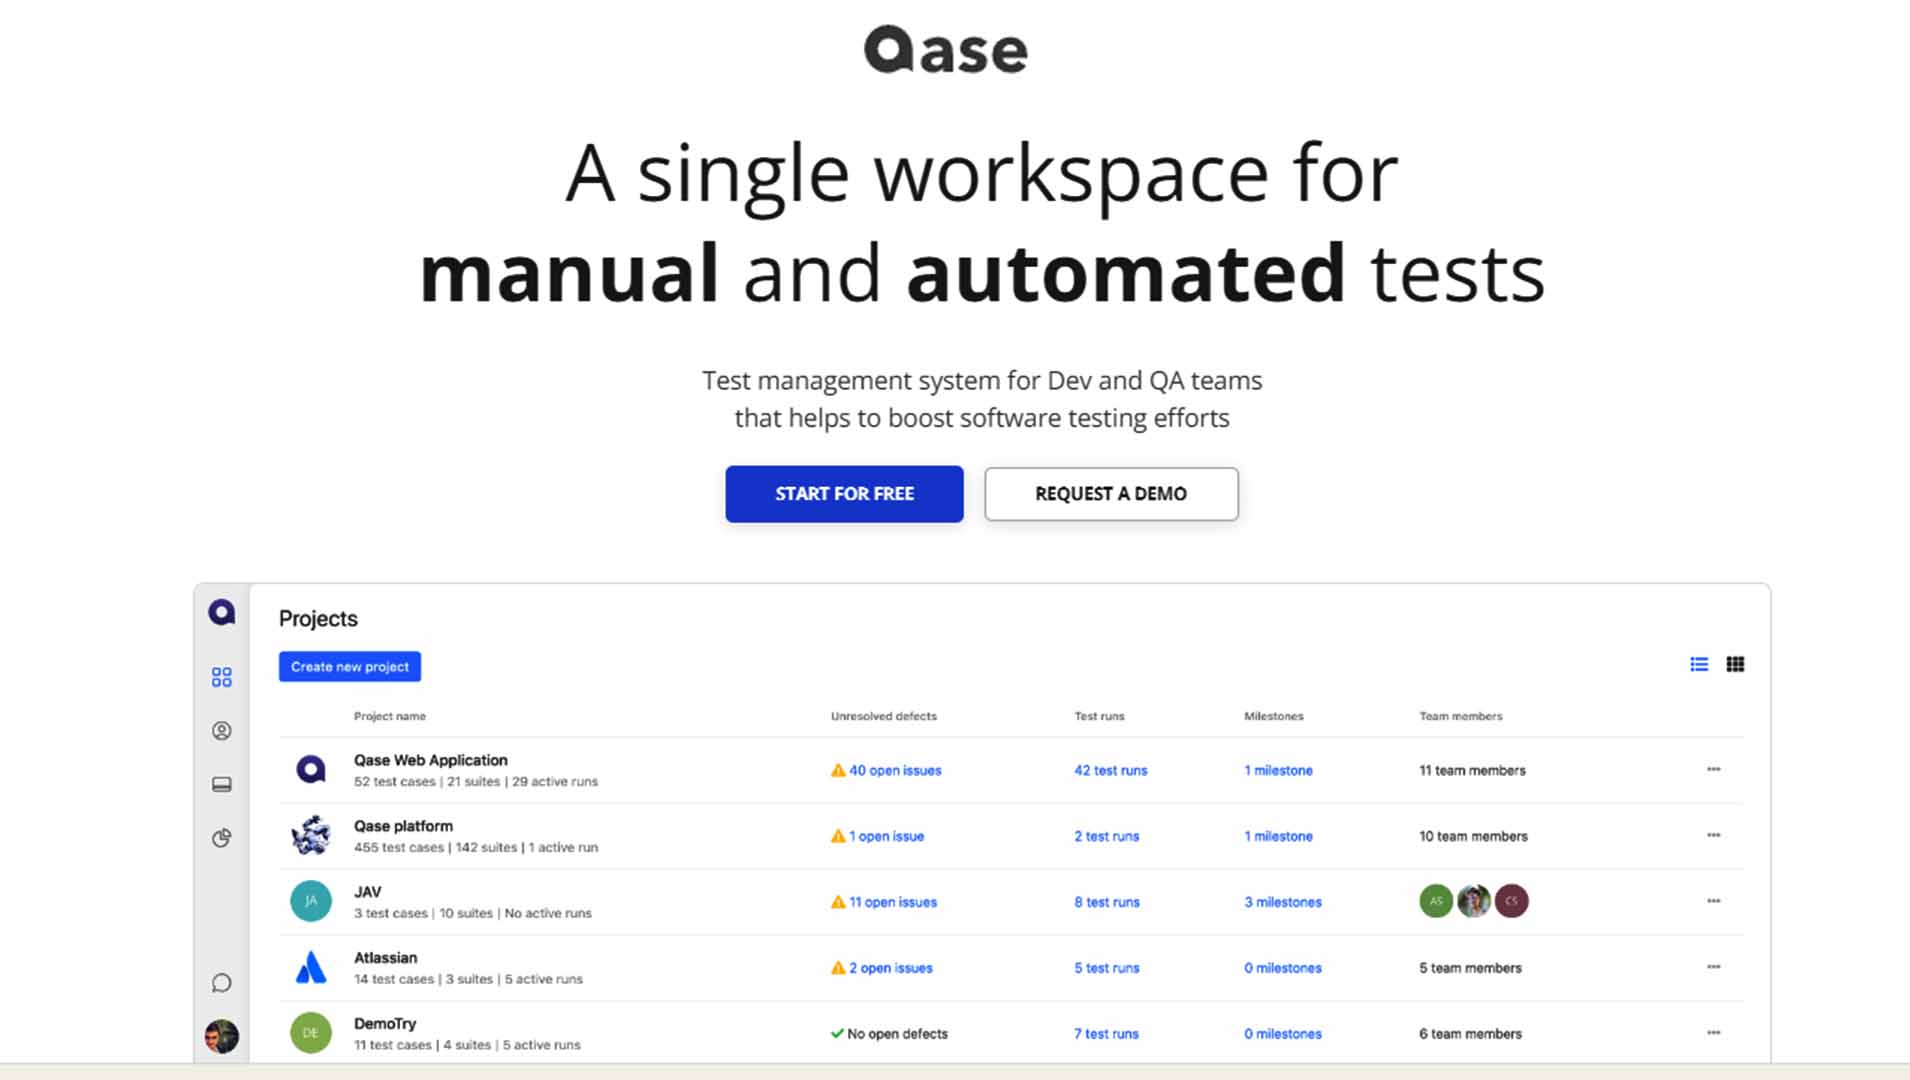This screenshot has width=1910, height=1080.
Task: Click the 6 team members text
Action: pos(1470,1034)
